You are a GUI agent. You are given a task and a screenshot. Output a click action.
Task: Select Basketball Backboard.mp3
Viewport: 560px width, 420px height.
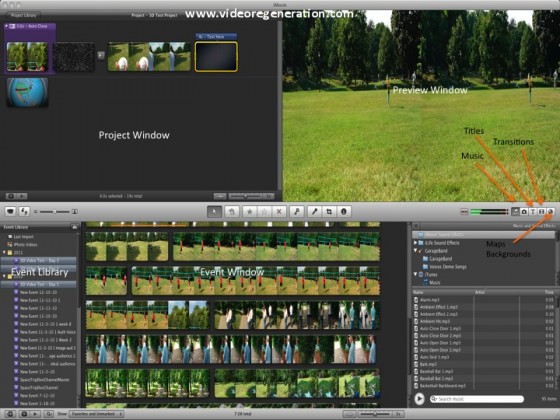(483, 386)
